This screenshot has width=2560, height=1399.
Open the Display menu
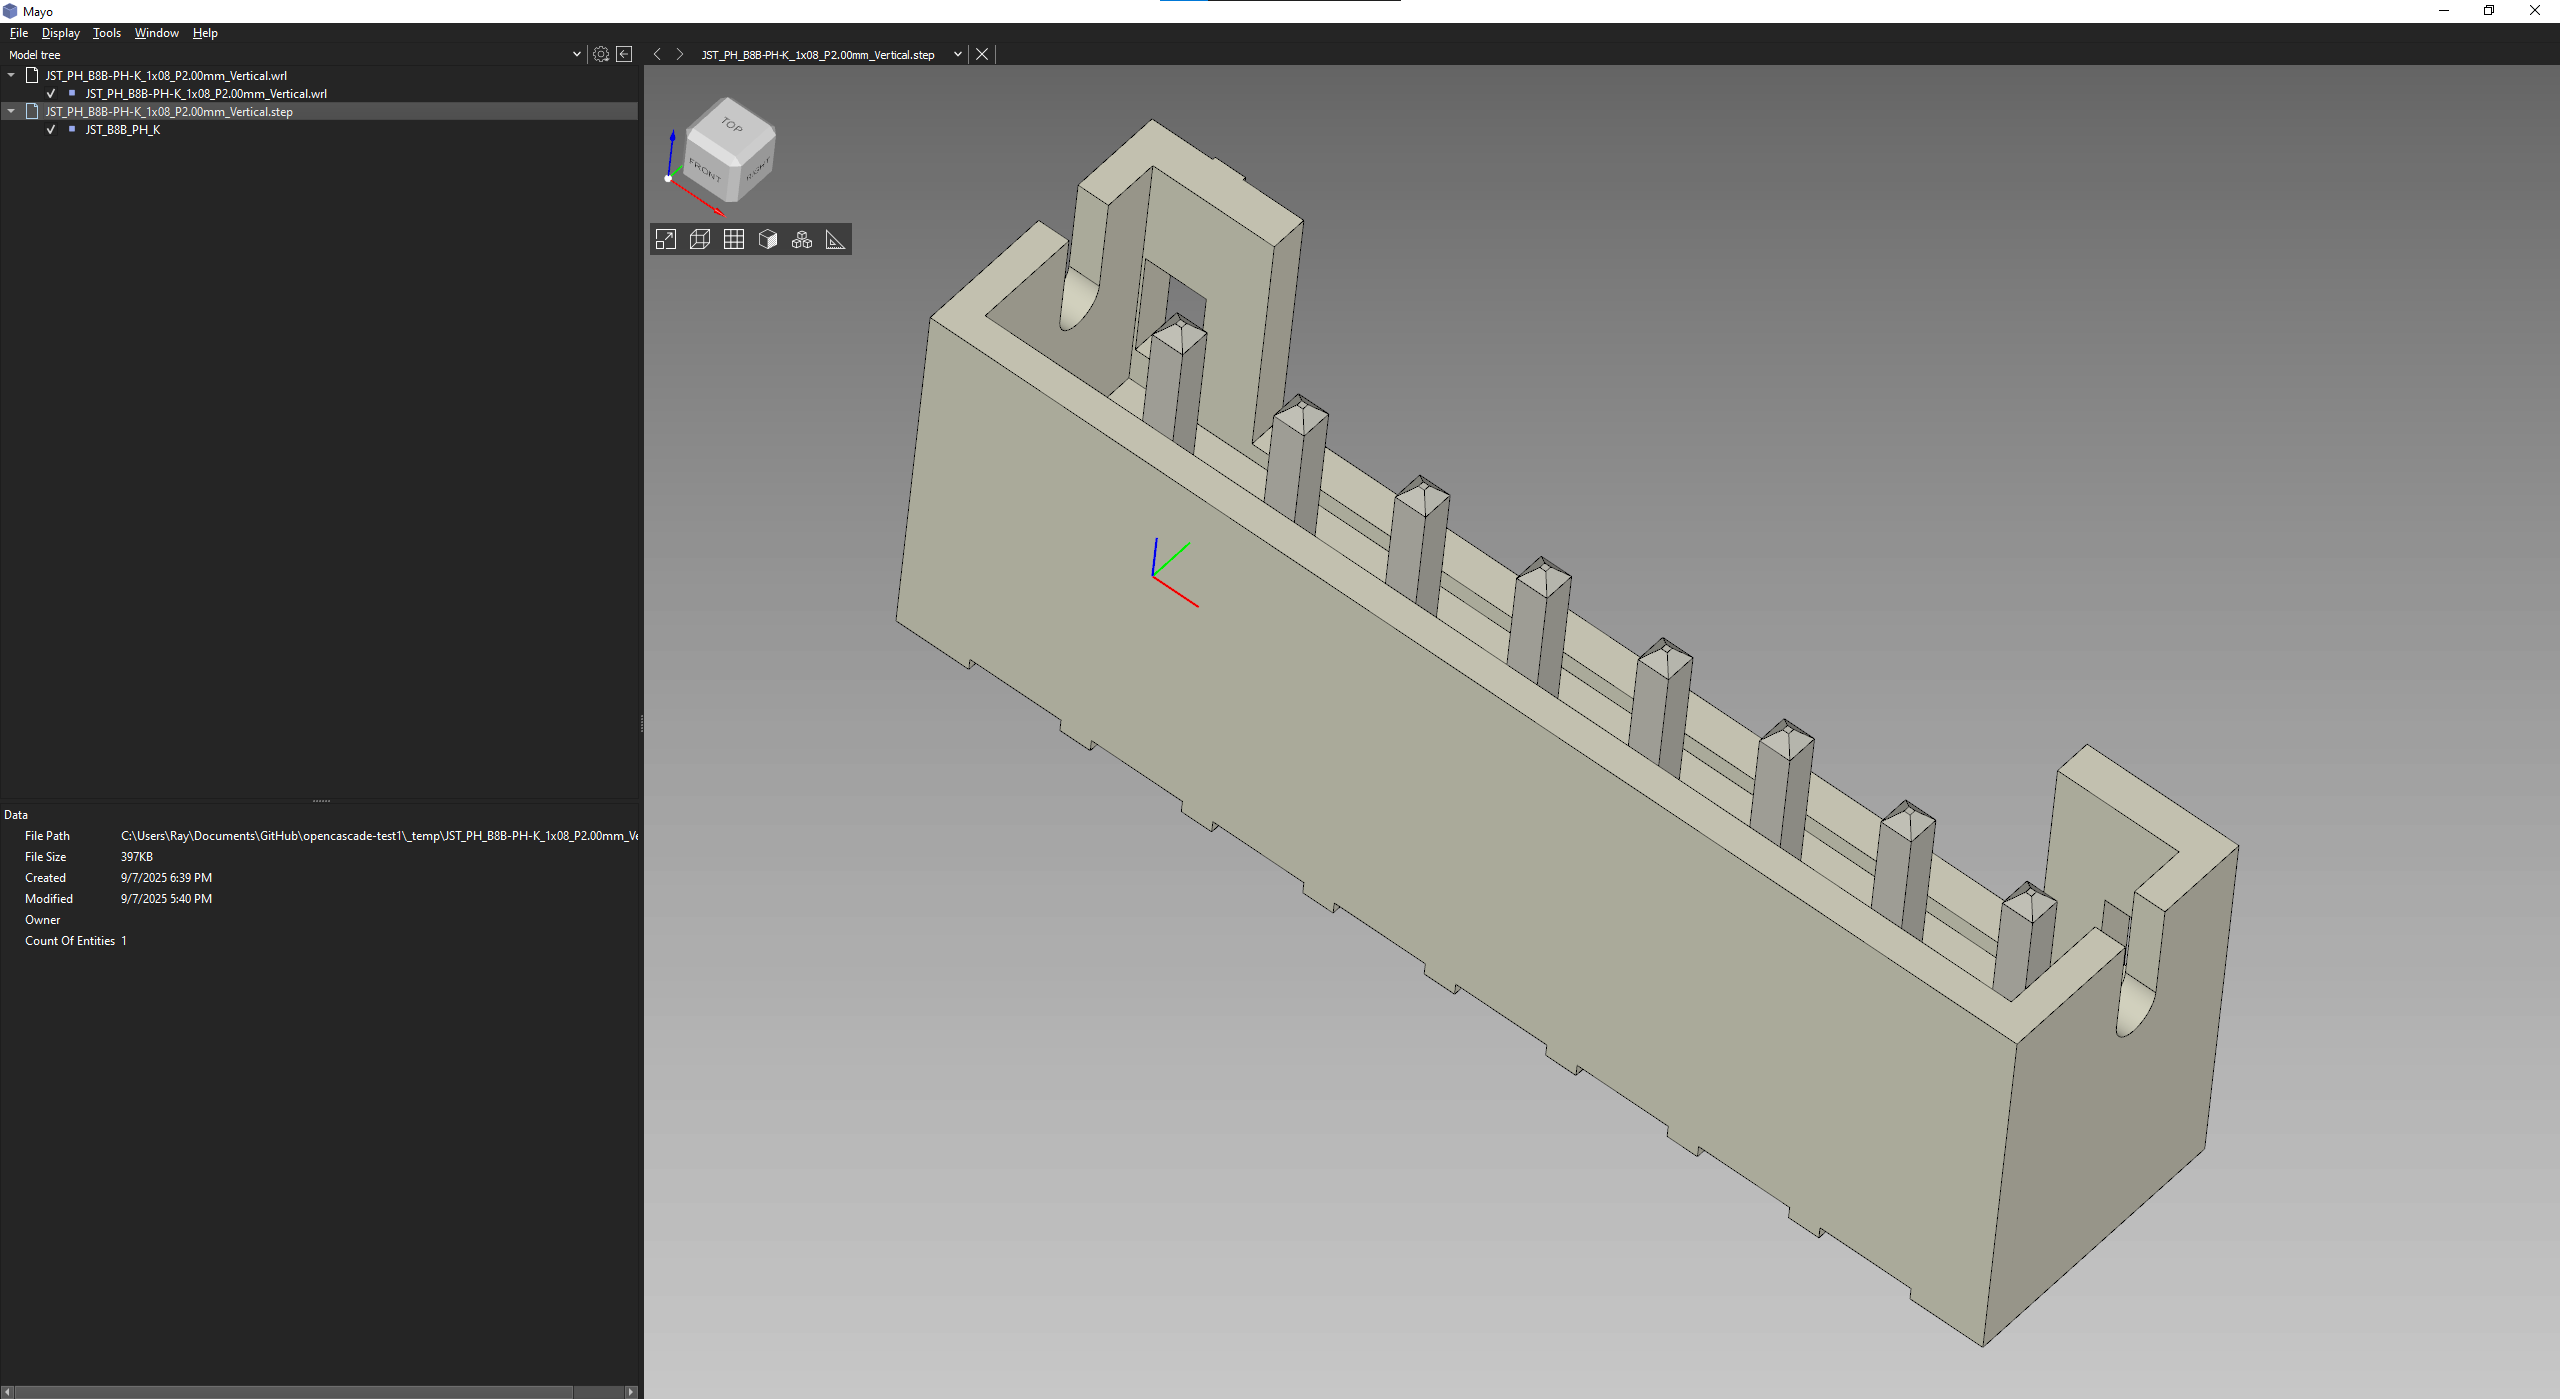click(60, 33)
